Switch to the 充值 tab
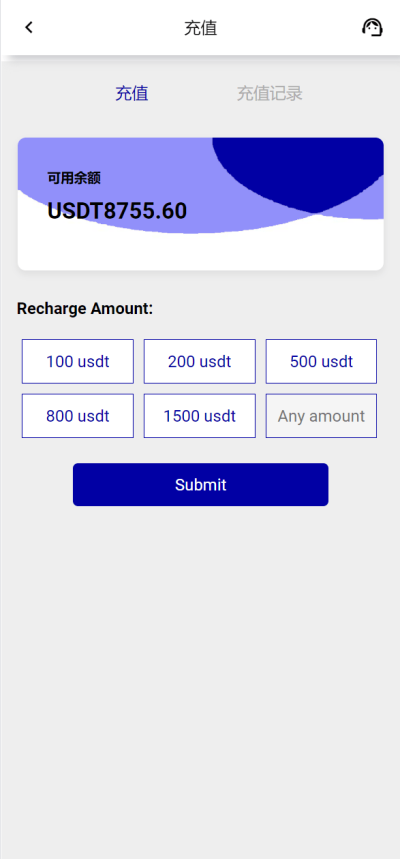 click(x=132, y=94)
